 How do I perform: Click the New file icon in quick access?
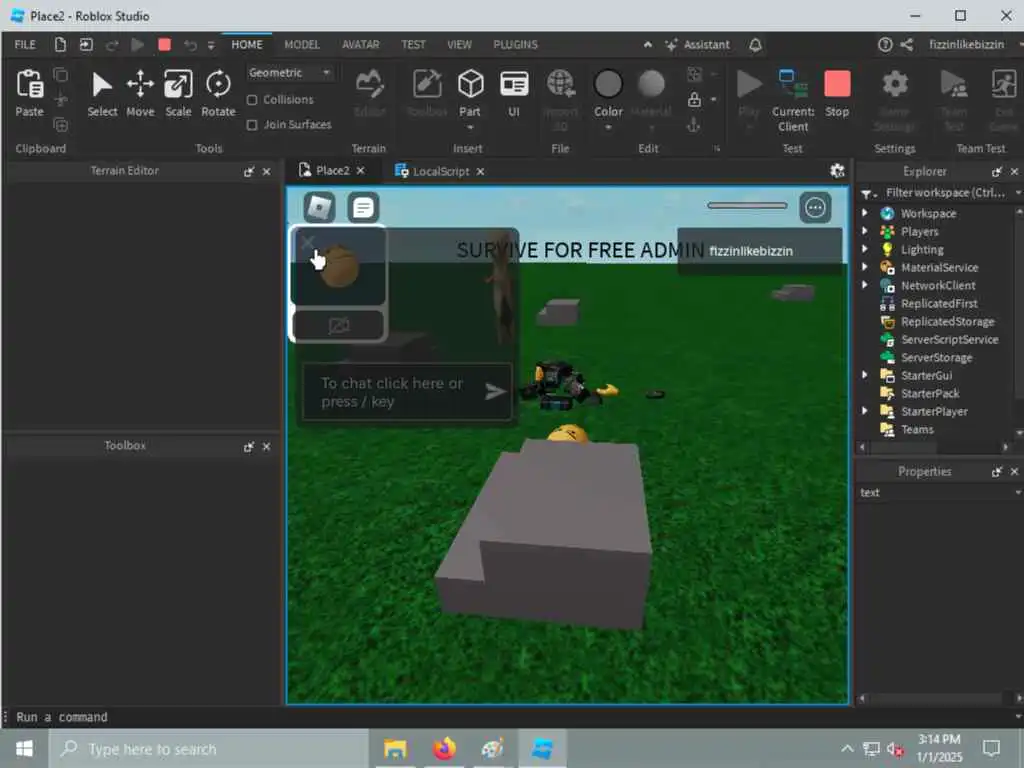pos(60,44)
